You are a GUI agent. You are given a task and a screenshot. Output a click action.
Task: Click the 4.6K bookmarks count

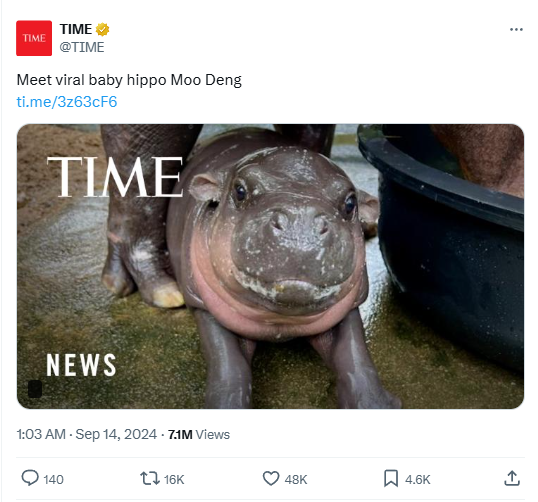[418, 479]
